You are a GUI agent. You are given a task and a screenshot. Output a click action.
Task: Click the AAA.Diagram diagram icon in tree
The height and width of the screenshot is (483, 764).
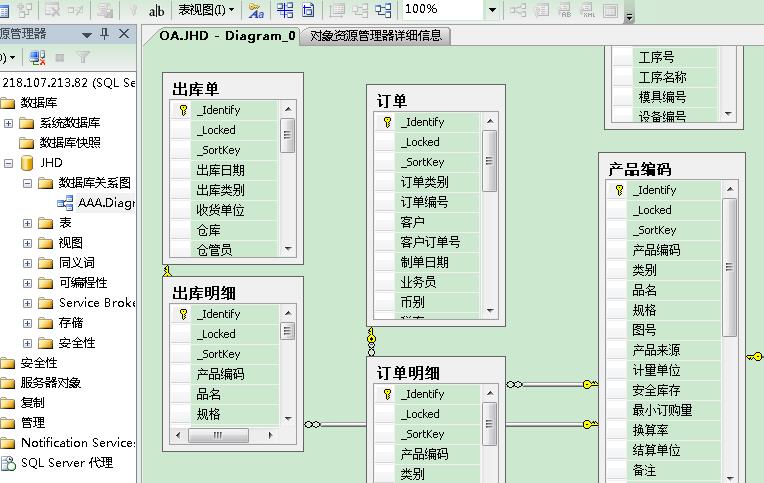pos(65,203)
